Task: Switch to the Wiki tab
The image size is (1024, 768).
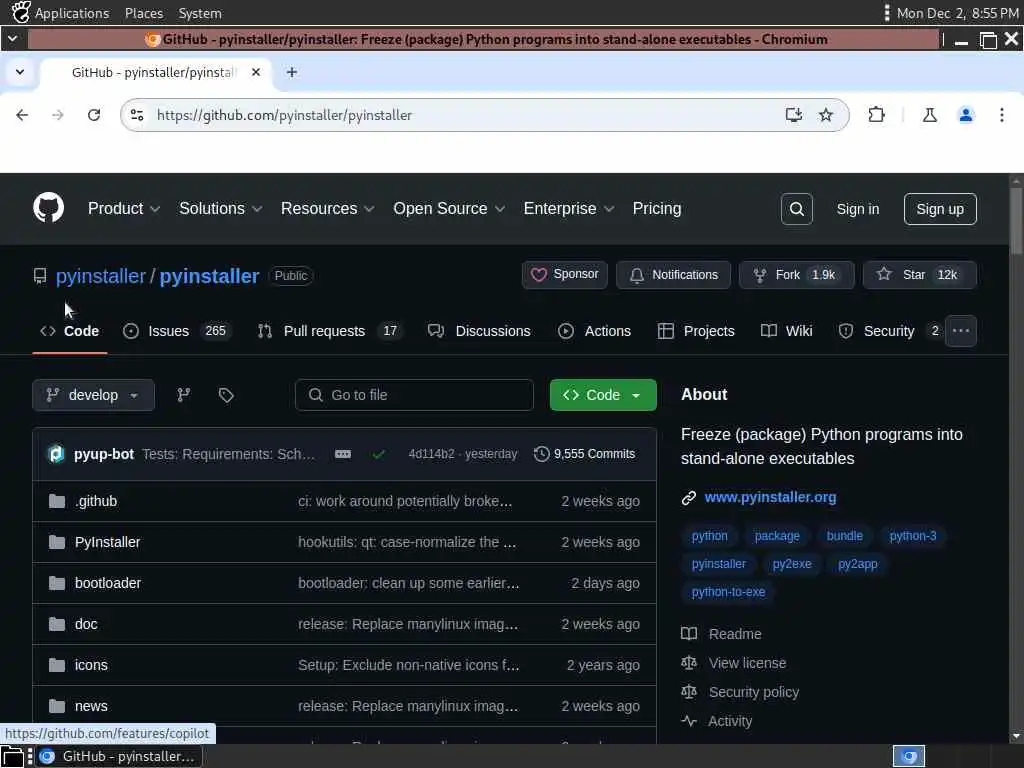Action: point(786,331)
